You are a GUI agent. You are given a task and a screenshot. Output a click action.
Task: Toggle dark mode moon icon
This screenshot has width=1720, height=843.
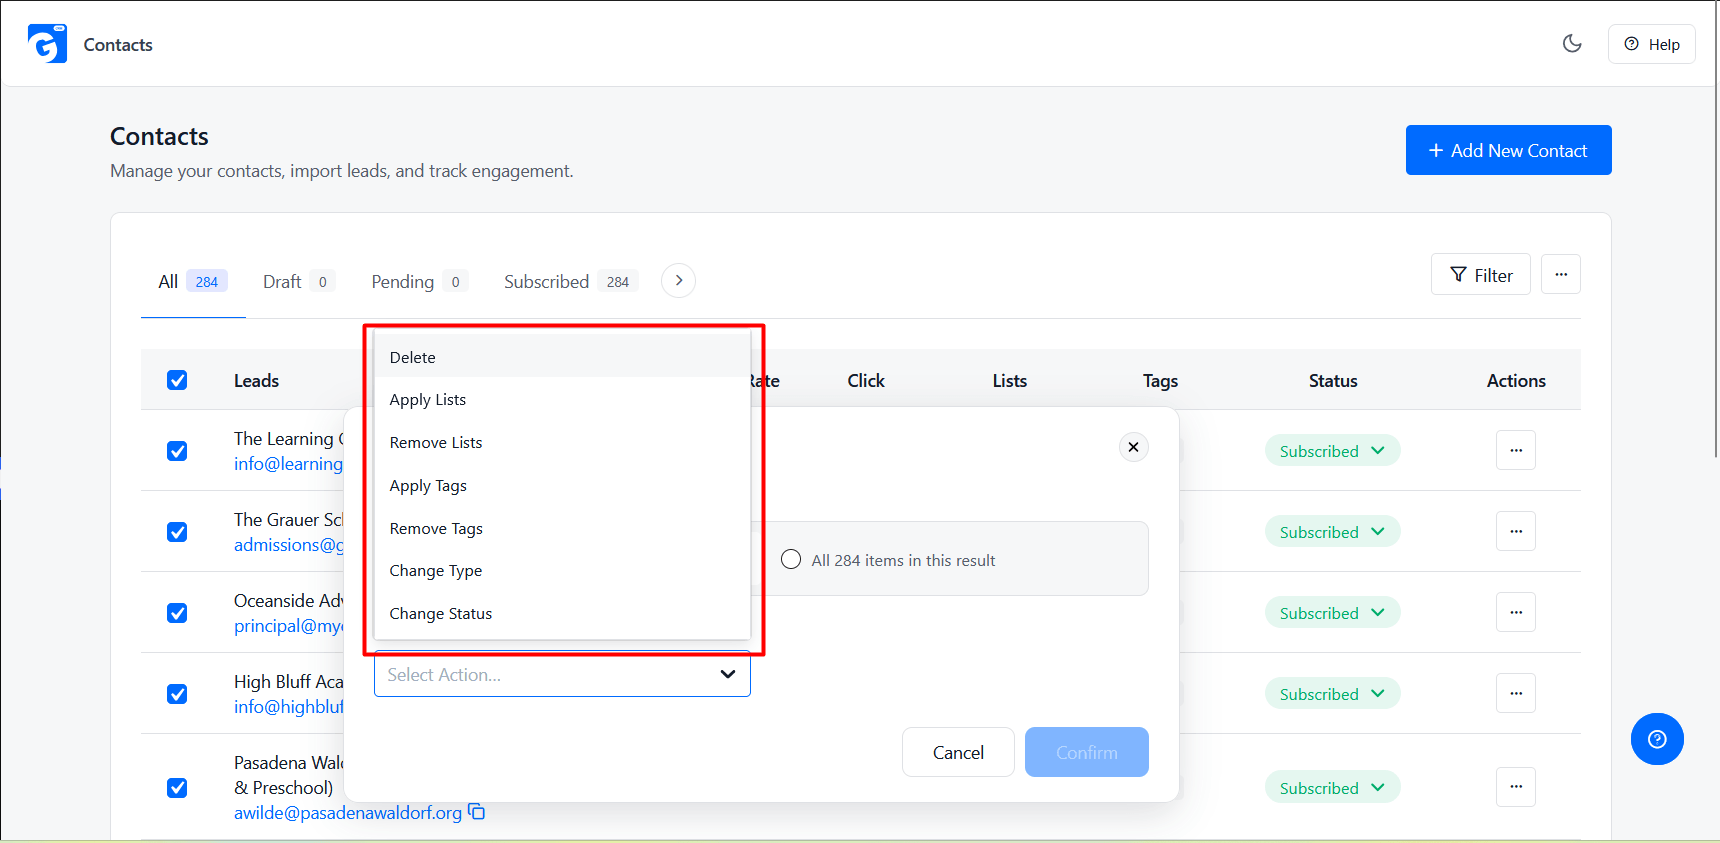(x=1572, y=43)
